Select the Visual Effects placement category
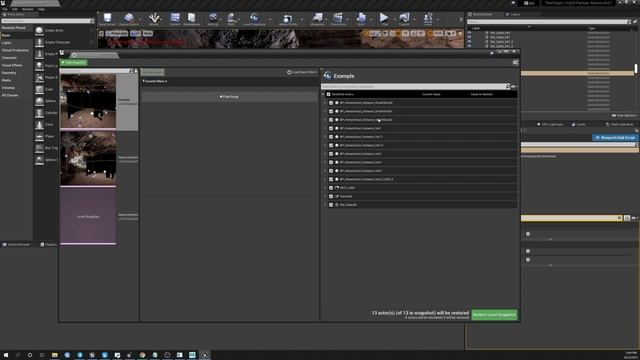The image size is (640, 360). (12, 65)
